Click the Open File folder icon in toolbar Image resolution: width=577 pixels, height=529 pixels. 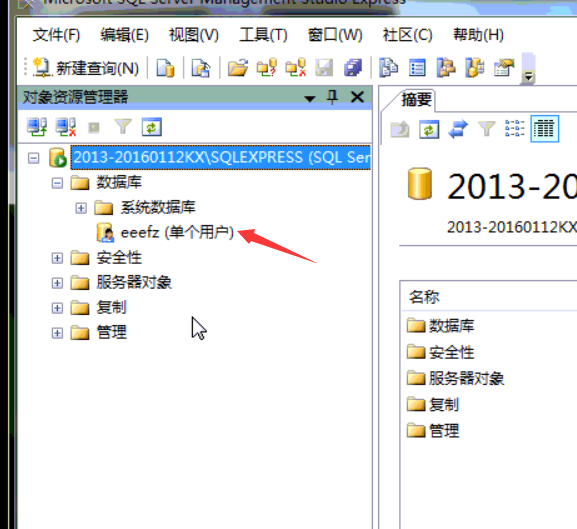(x=237, y=68)
